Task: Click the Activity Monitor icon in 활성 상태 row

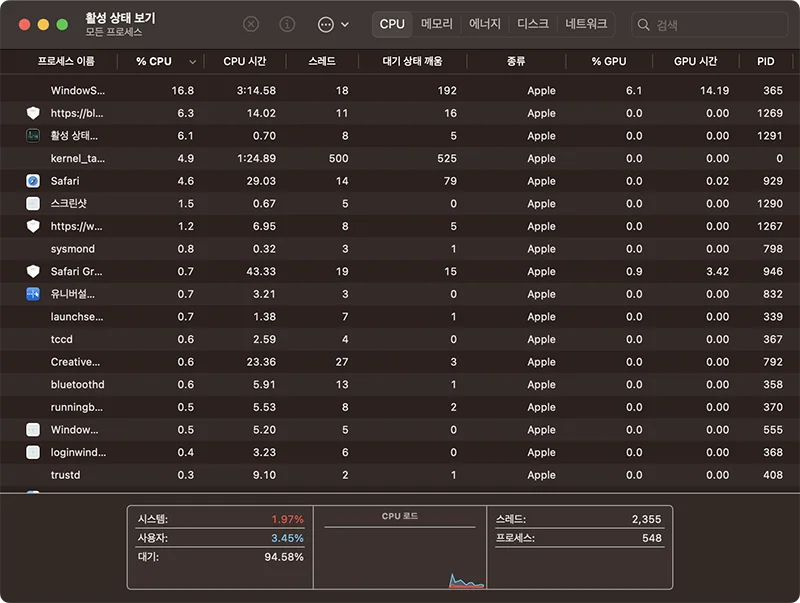Action: (x=33, y=136)
